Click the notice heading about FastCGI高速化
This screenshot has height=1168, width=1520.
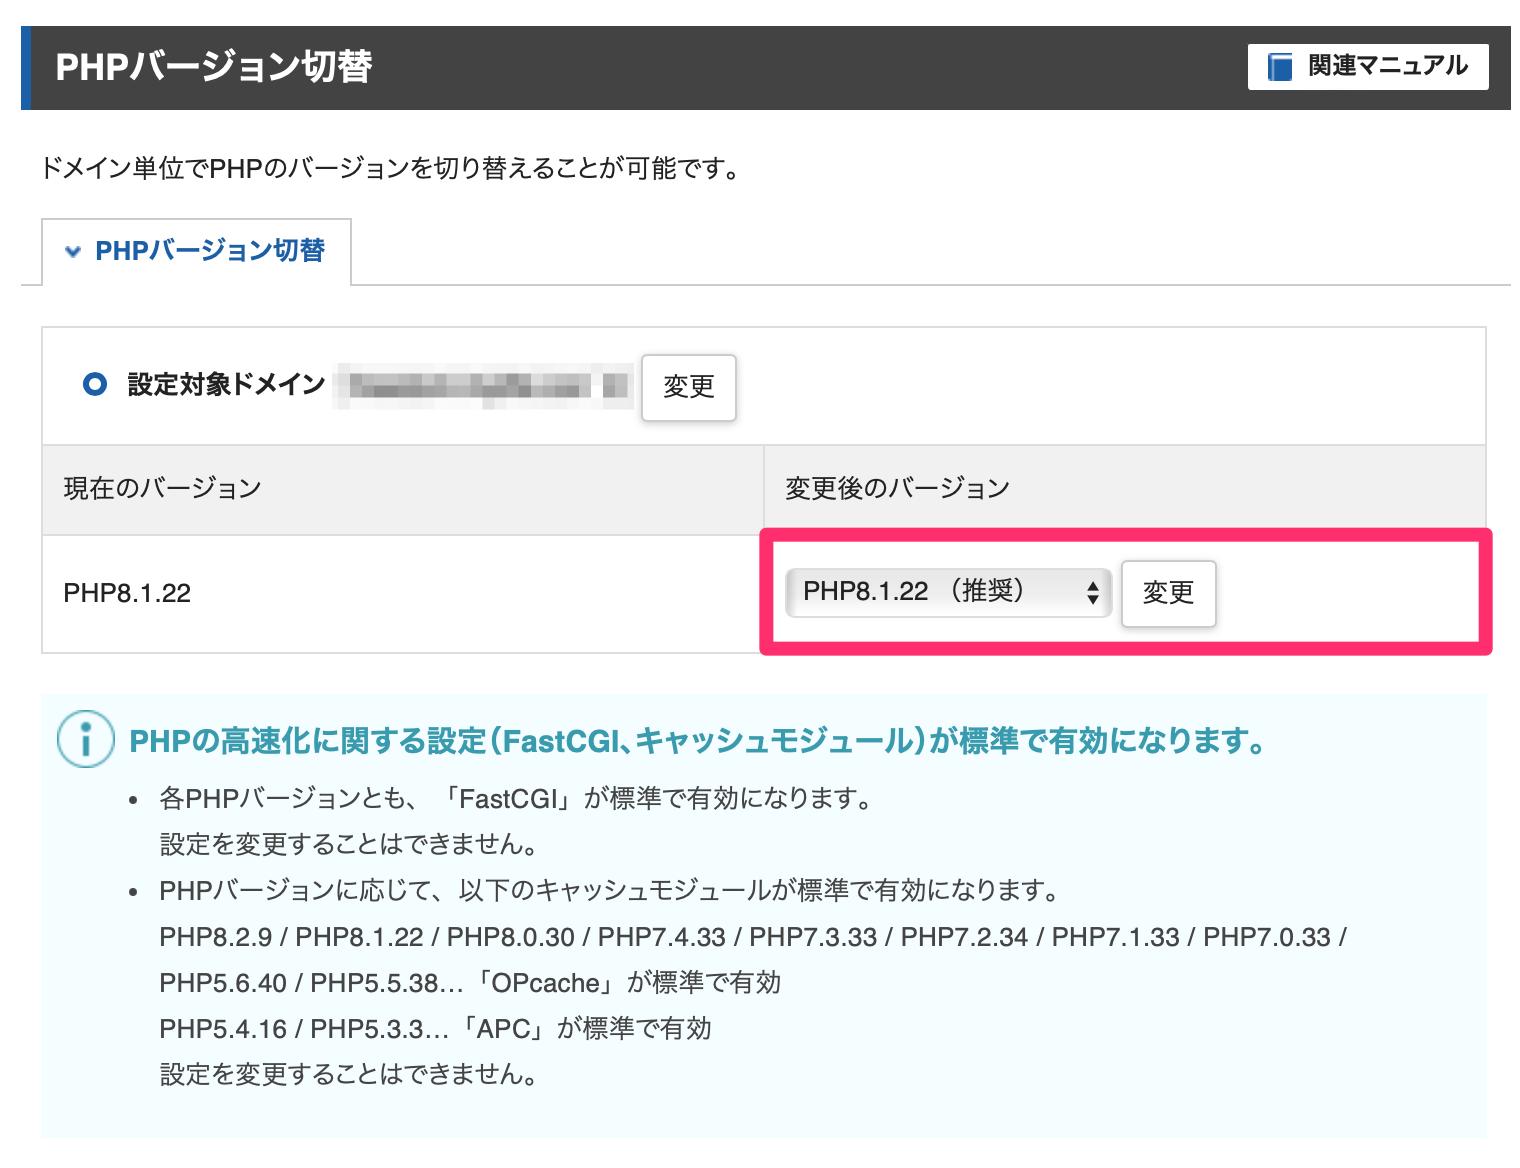point(698,741)
